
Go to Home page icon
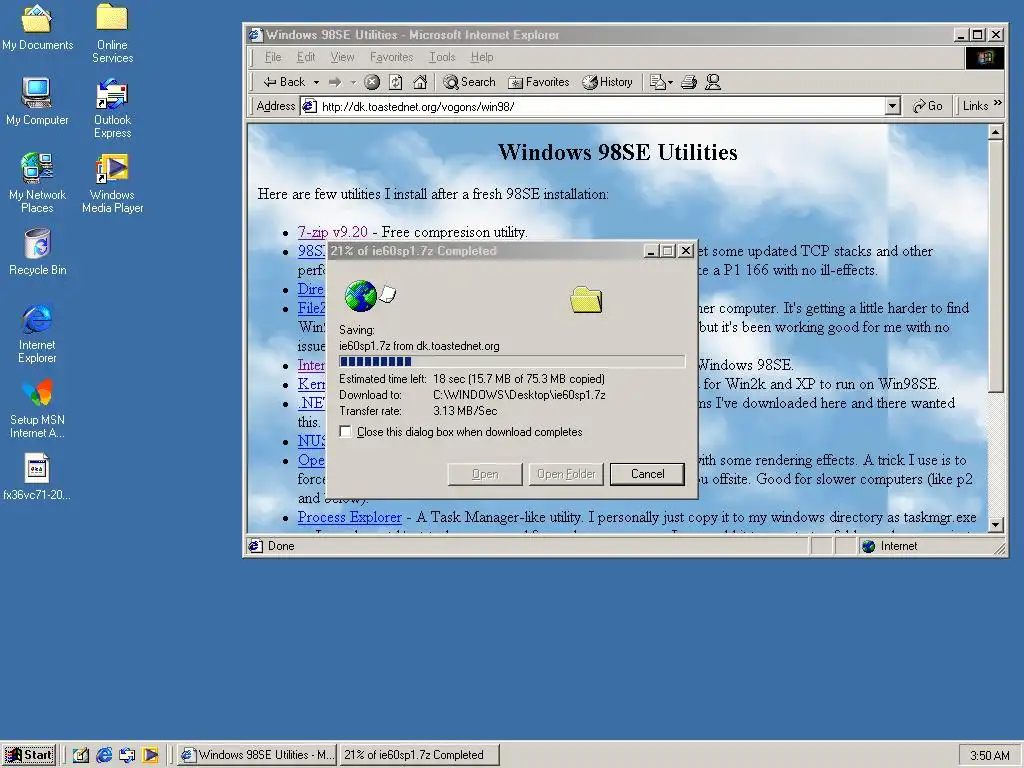(420, 82)
